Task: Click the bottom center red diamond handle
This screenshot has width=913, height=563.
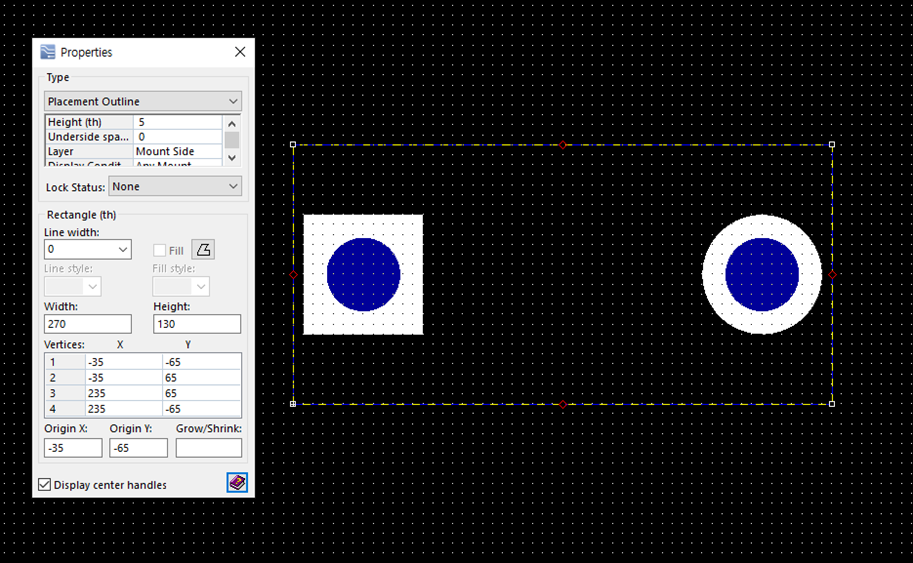Action: pyautogui.click(x=562, y=404)
